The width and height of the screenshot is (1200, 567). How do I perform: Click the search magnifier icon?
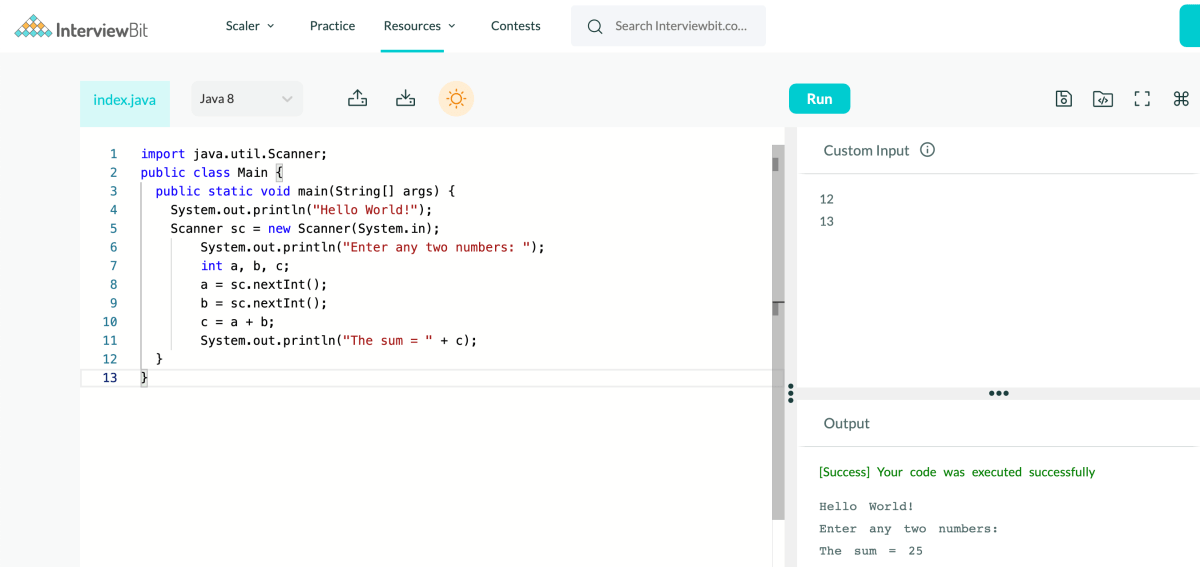pos(595,26)
